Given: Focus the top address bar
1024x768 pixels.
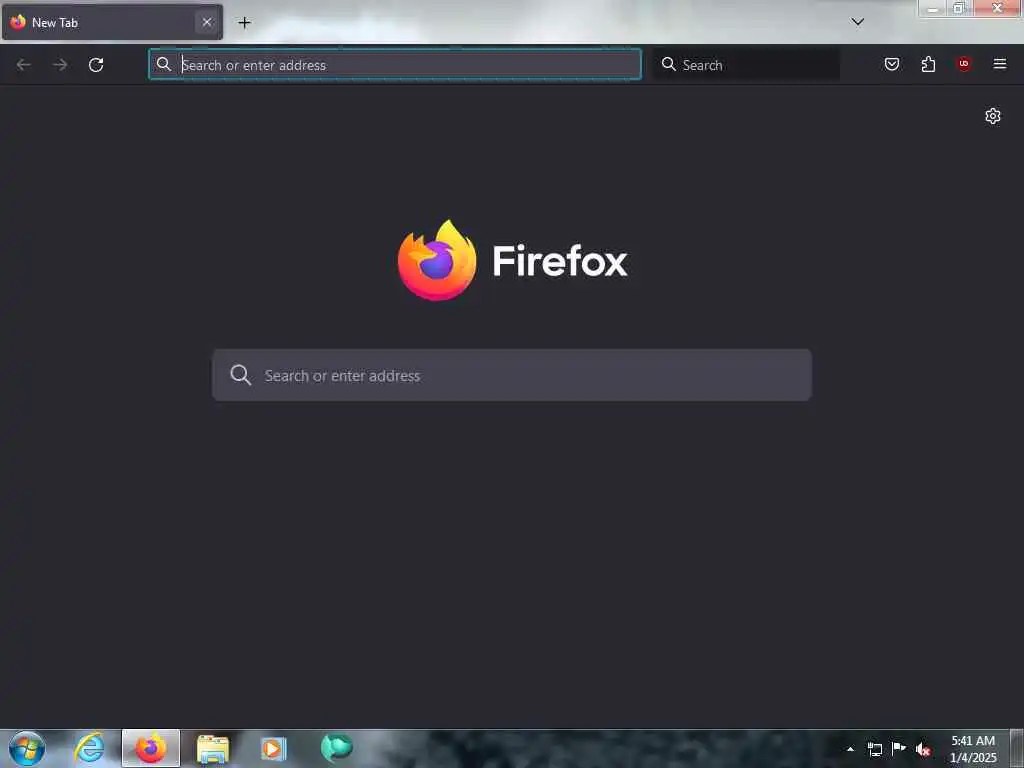Looking at the screenshot, I should pos(394,65).
